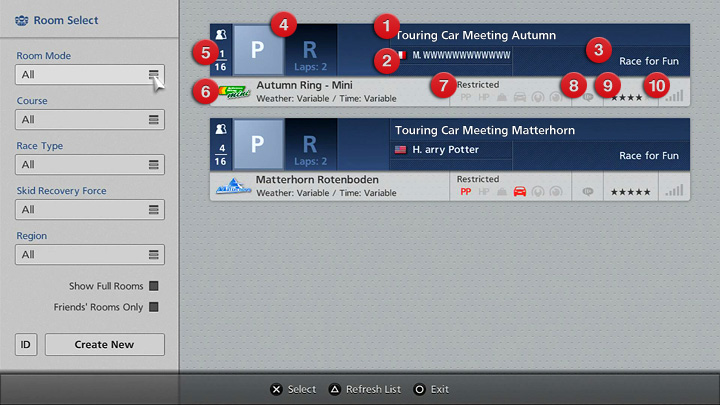720x405 pixels.
Task: Click the Matterhorn Rotenboden course logo
Action: click(232, 185)
